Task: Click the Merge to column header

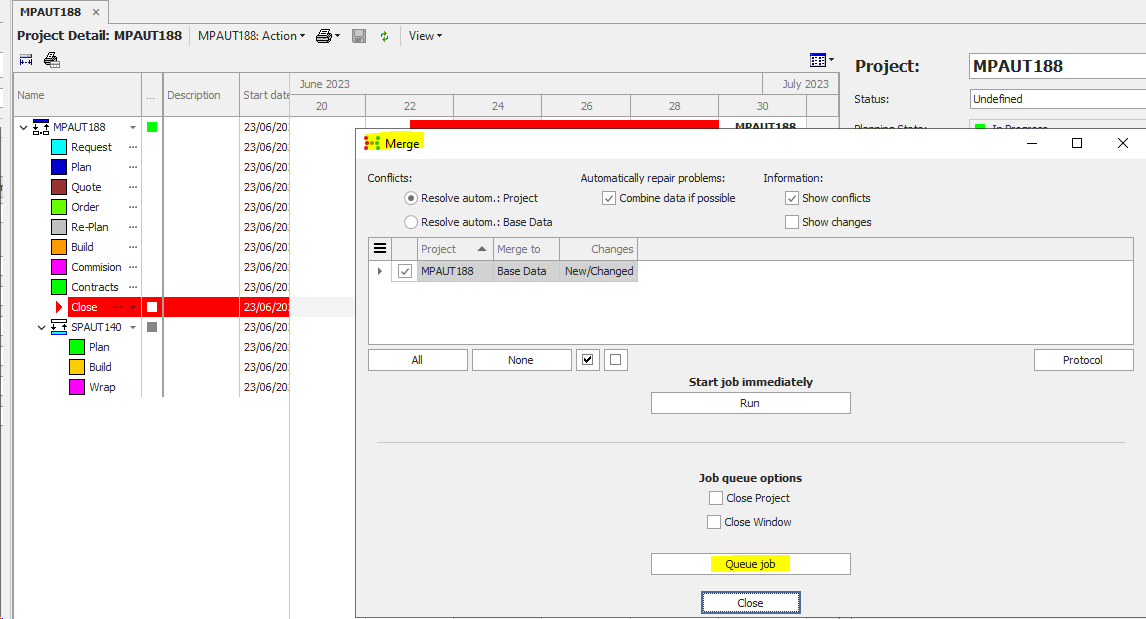Action: pyautogui.click(x=526, y=249)
